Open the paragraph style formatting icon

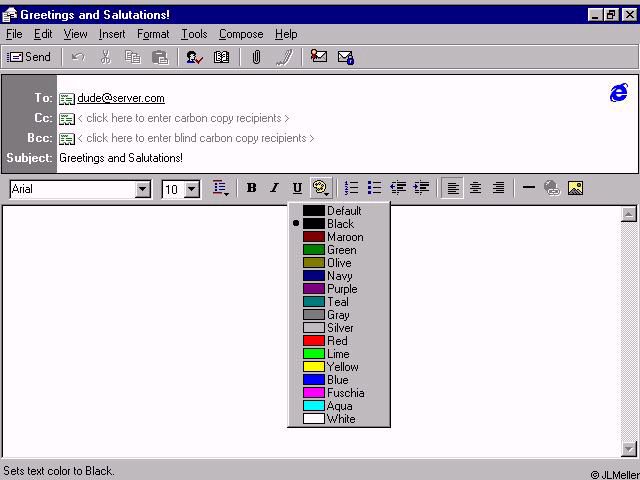(x=221, y=188)
